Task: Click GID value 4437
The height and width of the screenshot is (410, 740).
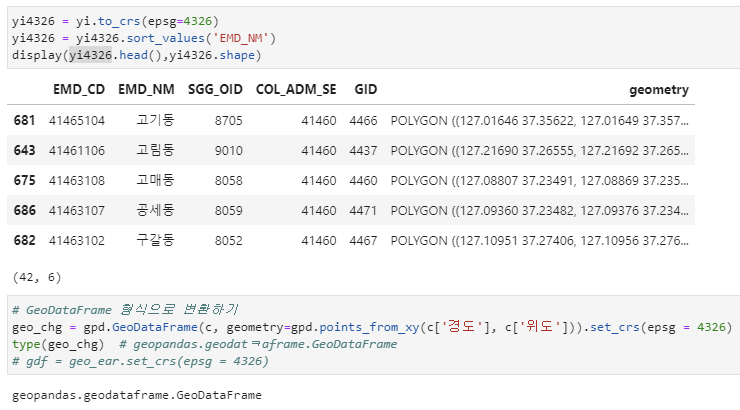Action: (363, 151)
